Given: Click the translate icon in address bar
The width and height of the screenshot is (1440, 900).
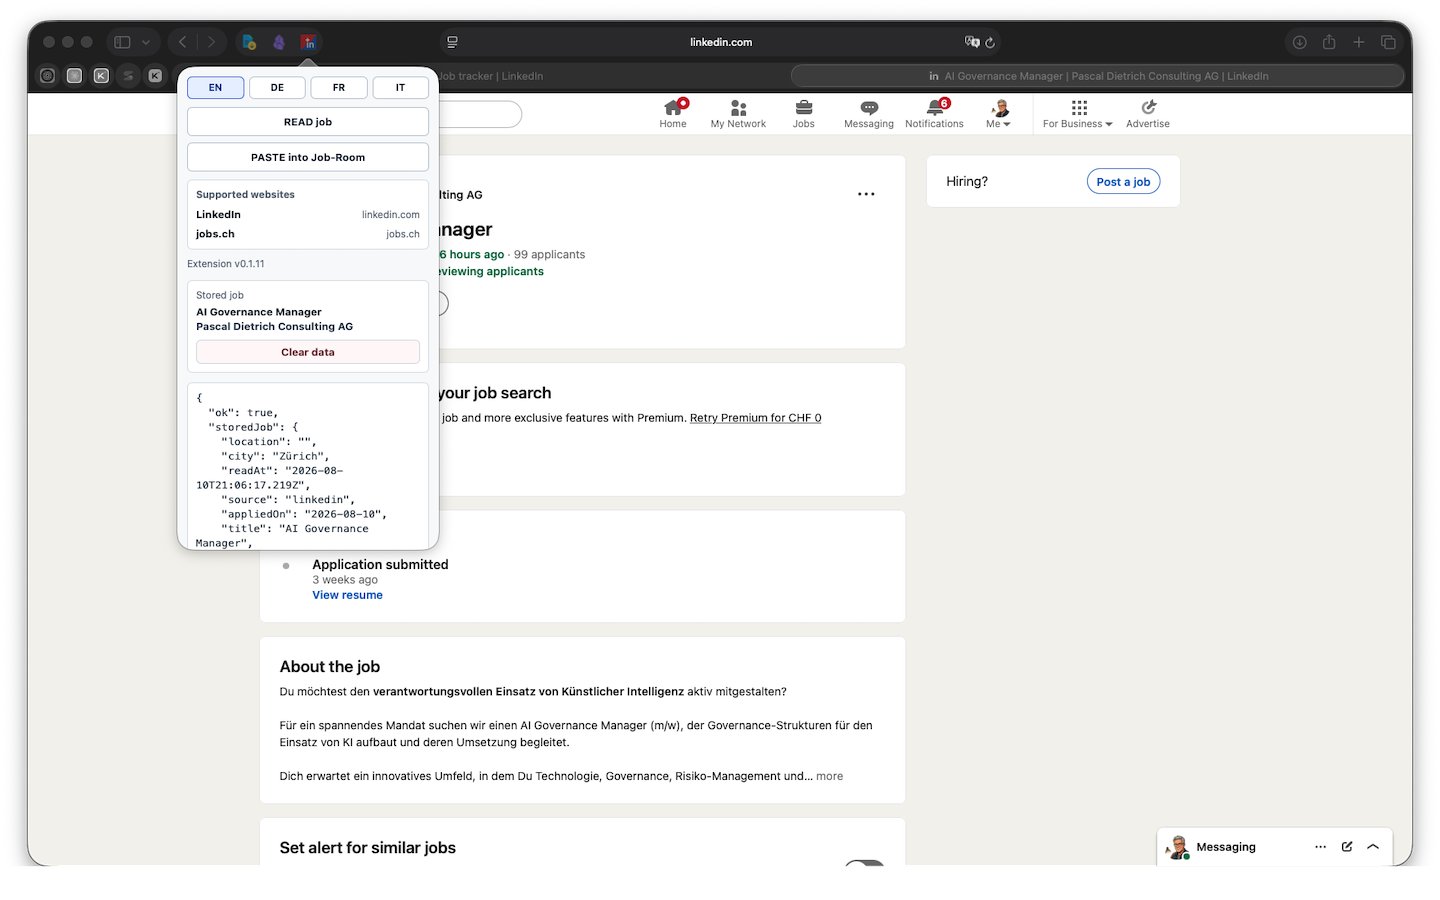Looking at the screenshot, I should point(972,42).
